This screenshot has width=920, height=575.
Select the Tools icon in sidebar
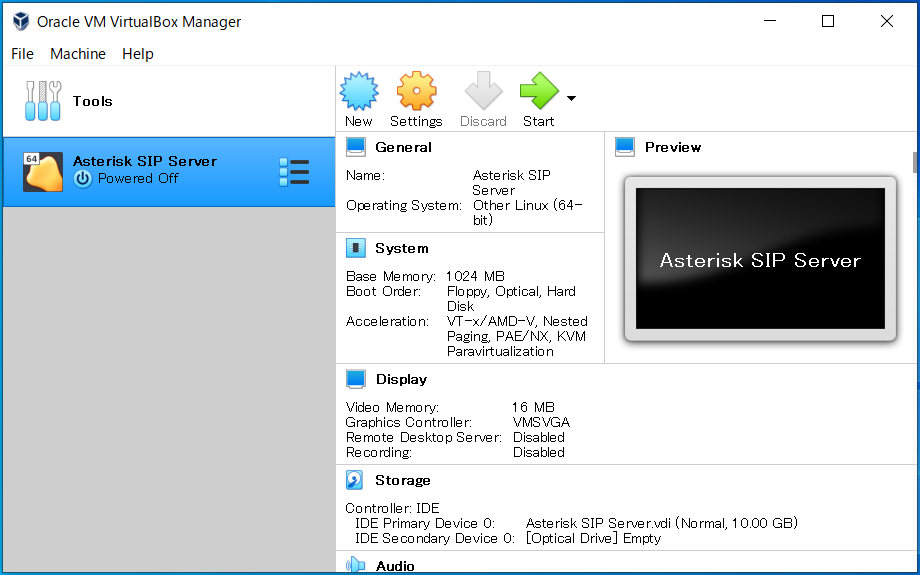[43, 101]
